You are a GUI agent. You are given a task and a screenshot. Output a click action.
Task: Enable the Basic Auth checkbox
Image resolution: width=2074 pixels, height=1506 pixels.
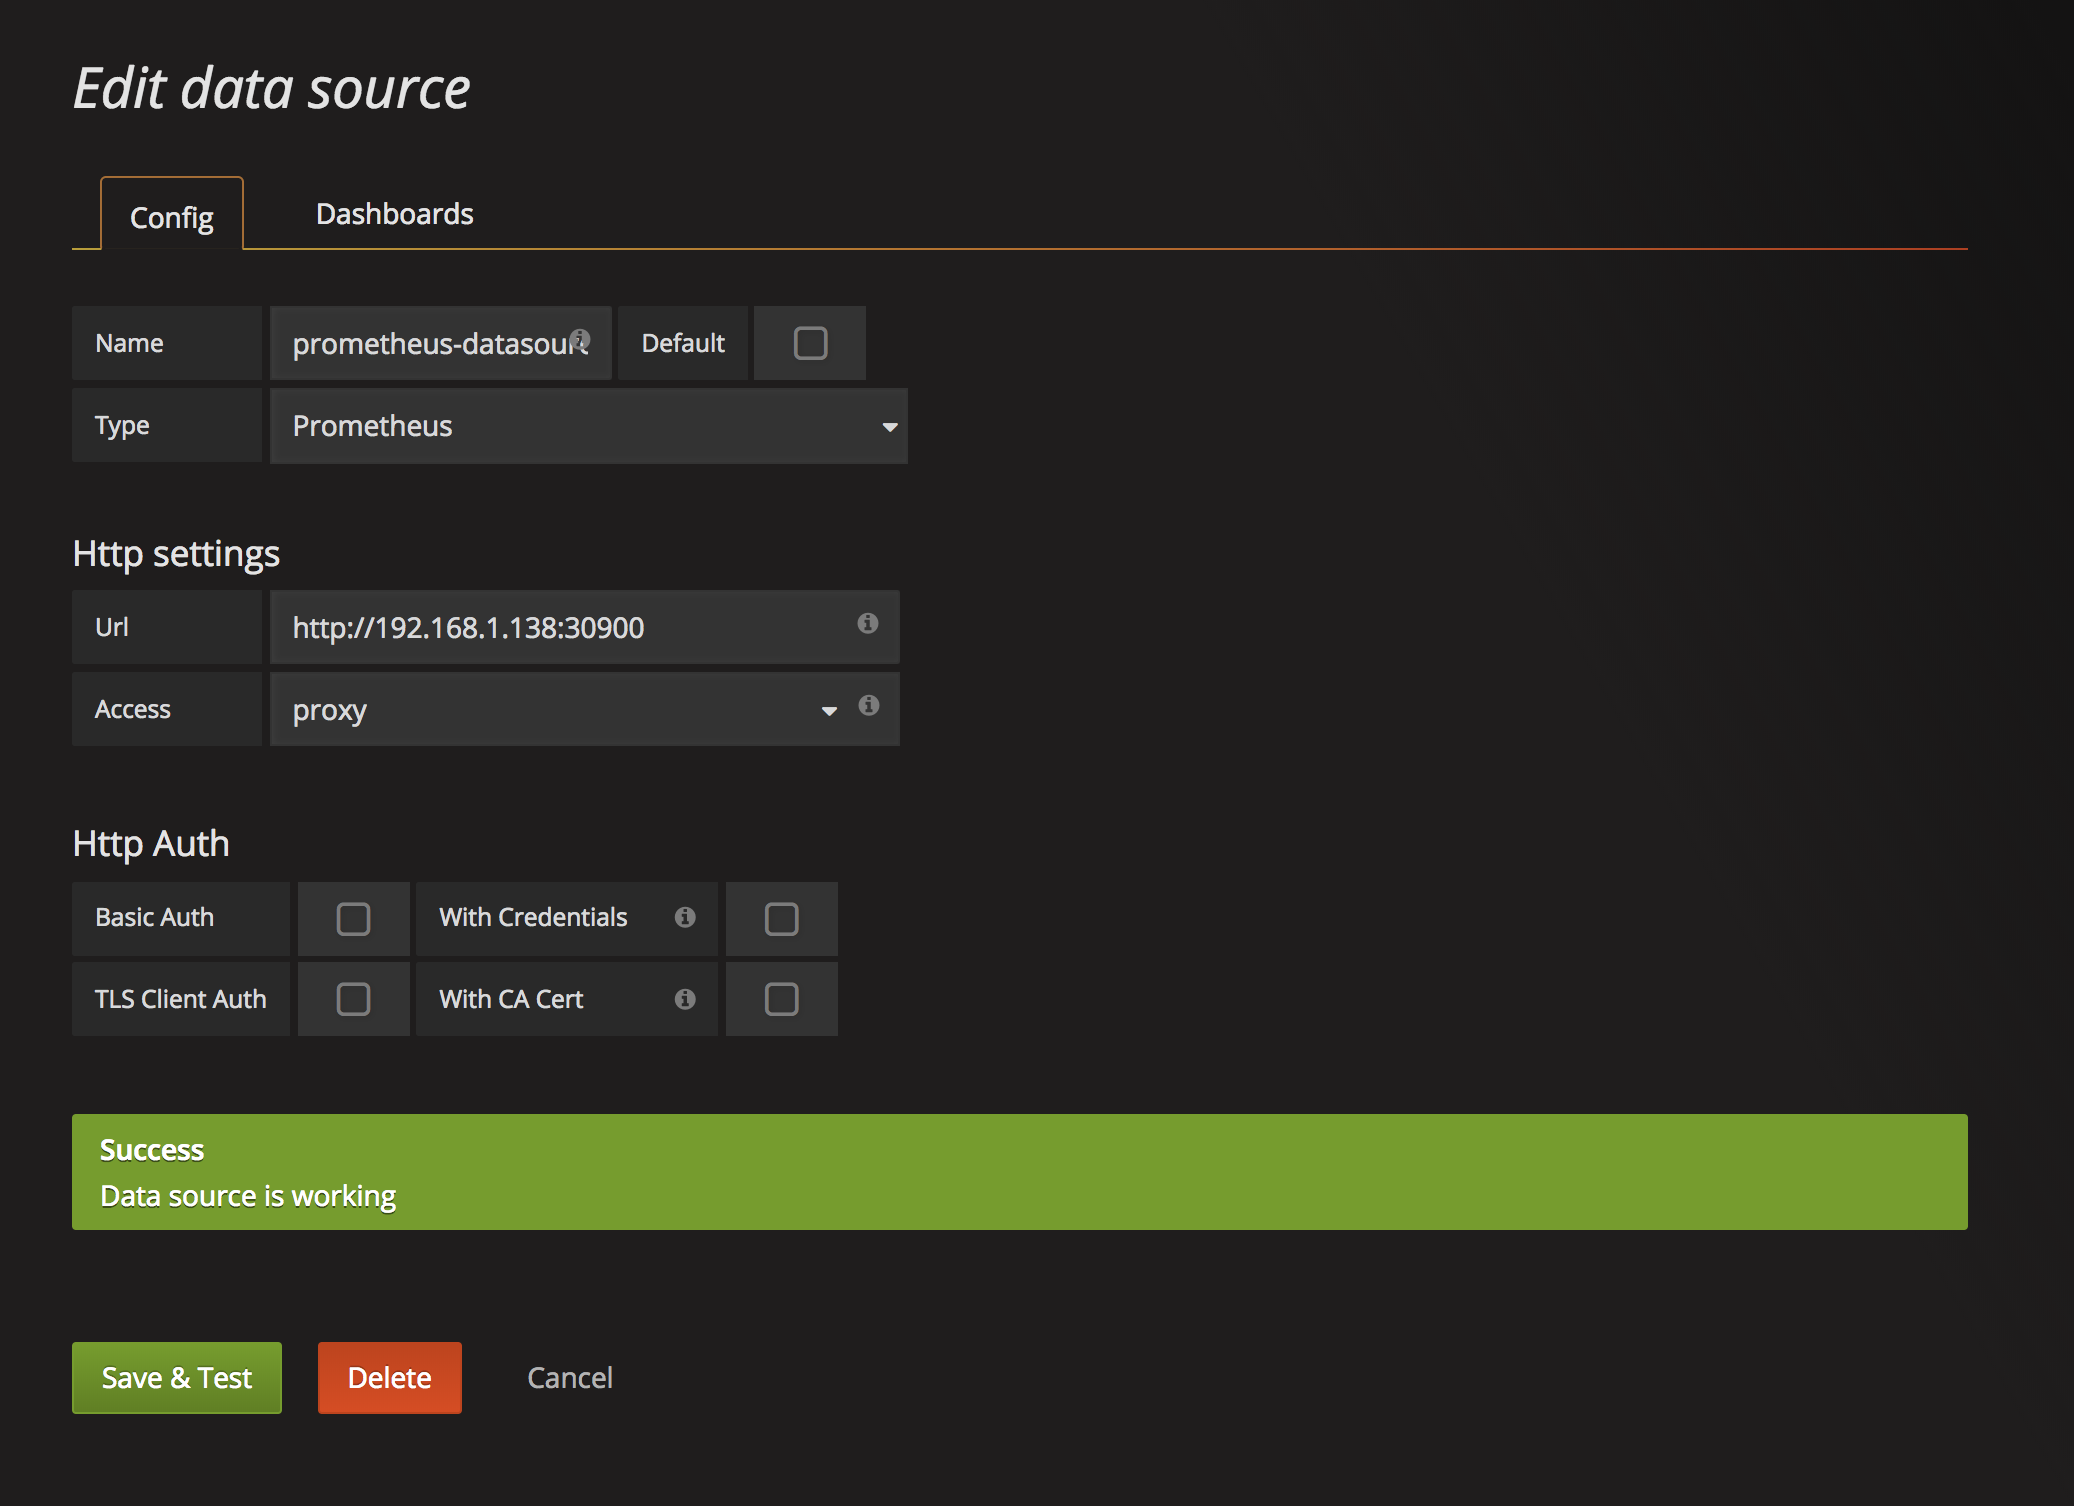[353, 919]
